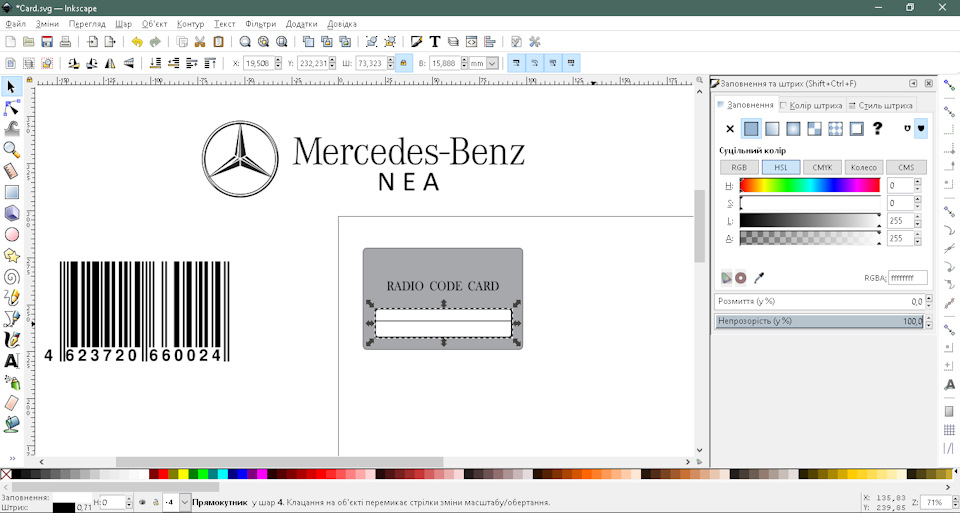Select radial gradient fill type
This screenshot has height=513, width=960.
coord(793,129)
